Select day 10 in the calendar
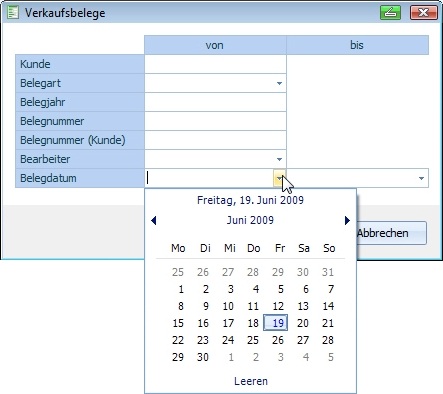 [x=228, y=306]
